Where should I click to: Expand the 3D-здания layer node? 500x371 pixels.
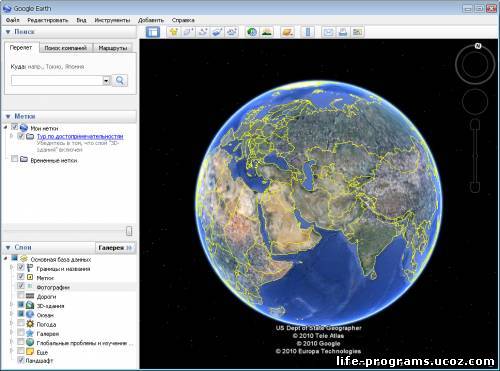click(12, 305)
